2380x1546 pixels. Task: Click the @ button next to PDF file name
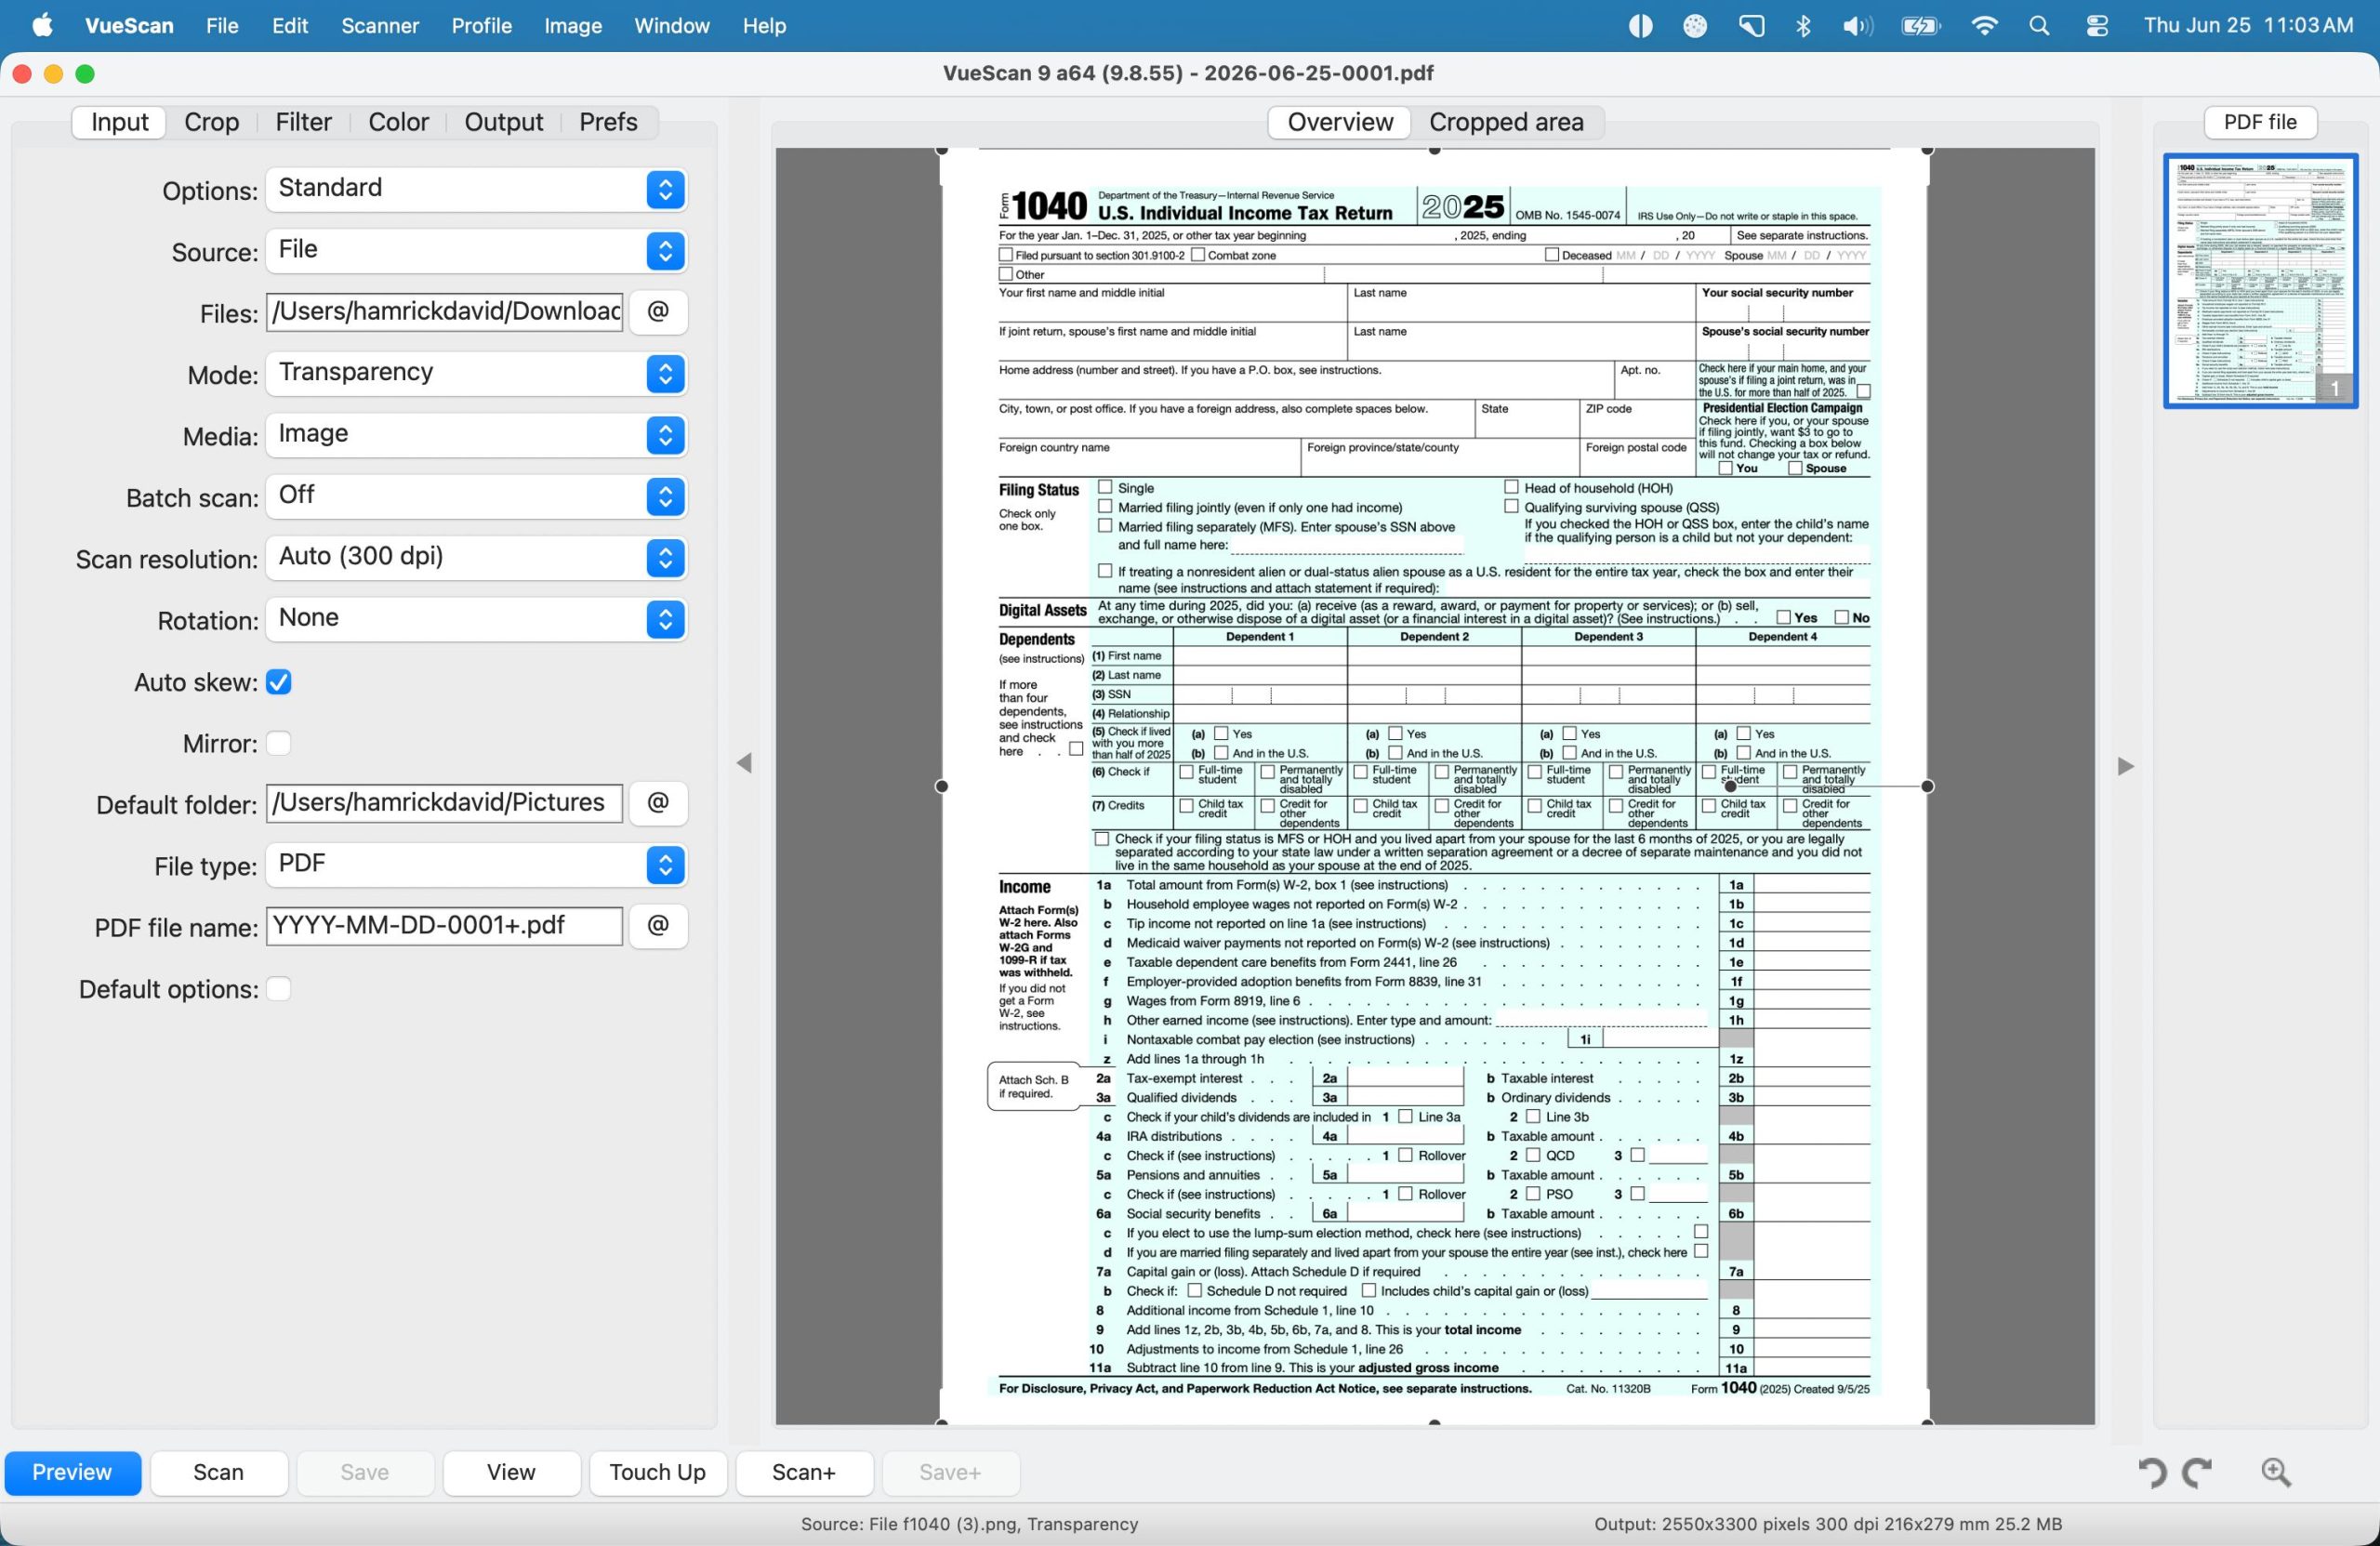(x=658, y=926)
